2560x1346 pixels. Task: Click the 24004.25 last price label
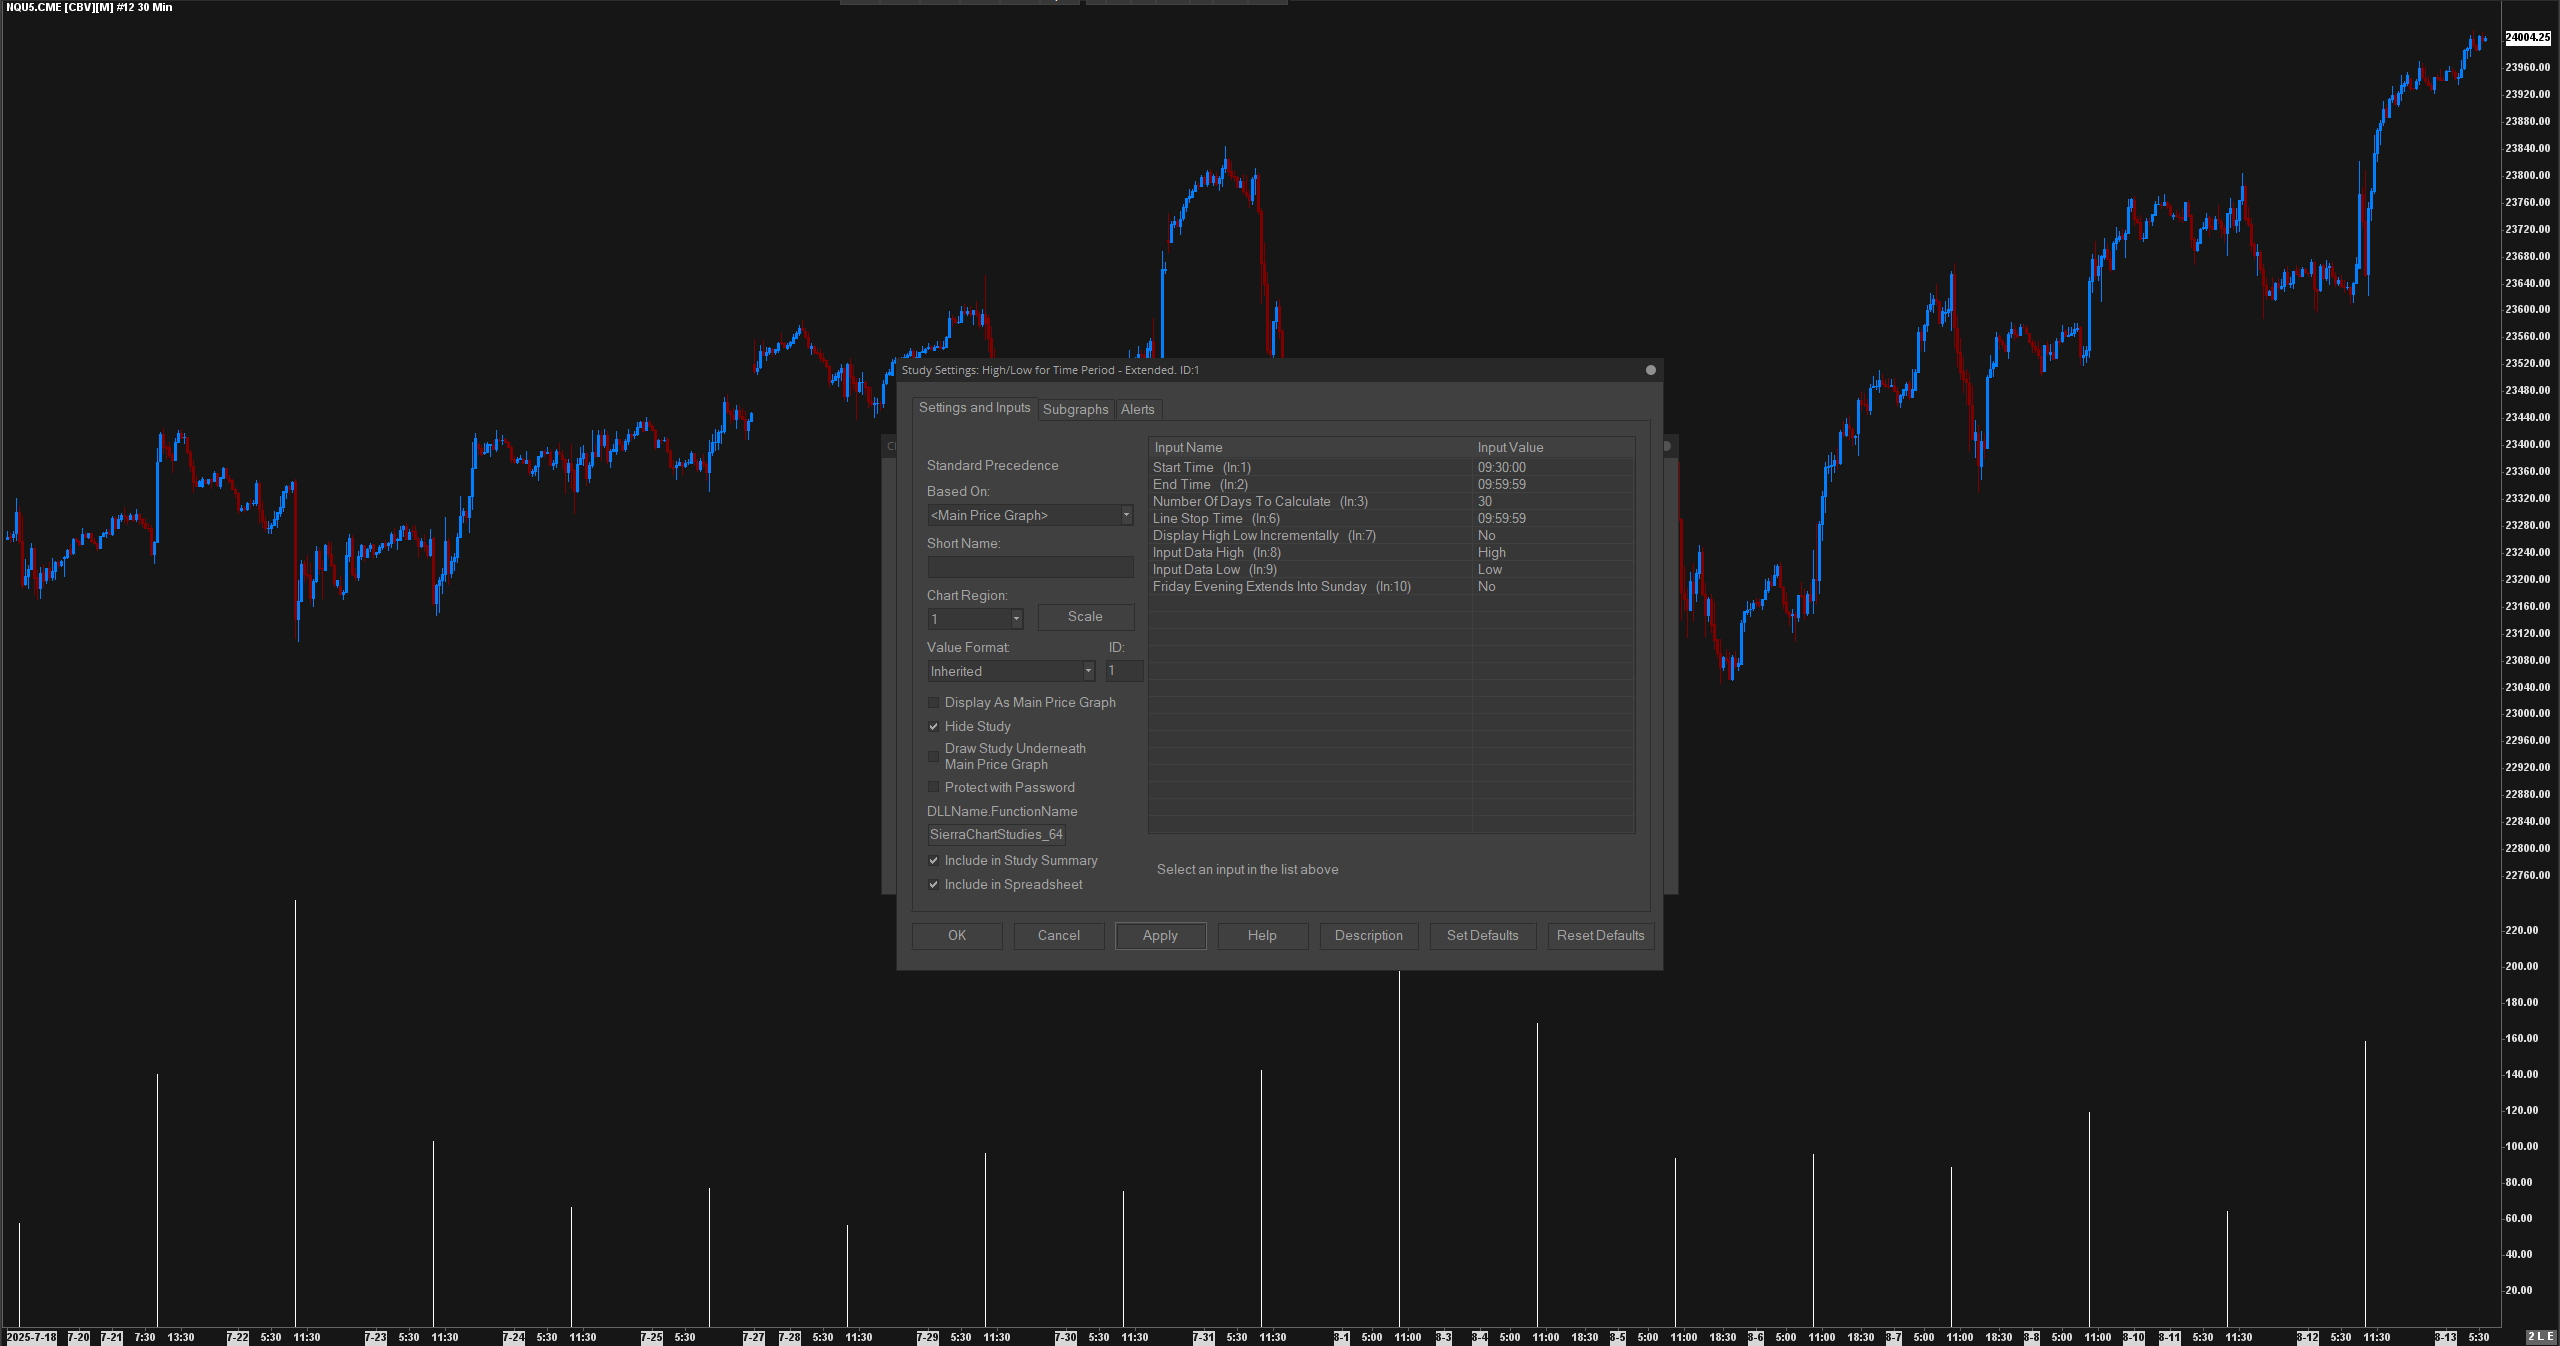[2527, 38]
